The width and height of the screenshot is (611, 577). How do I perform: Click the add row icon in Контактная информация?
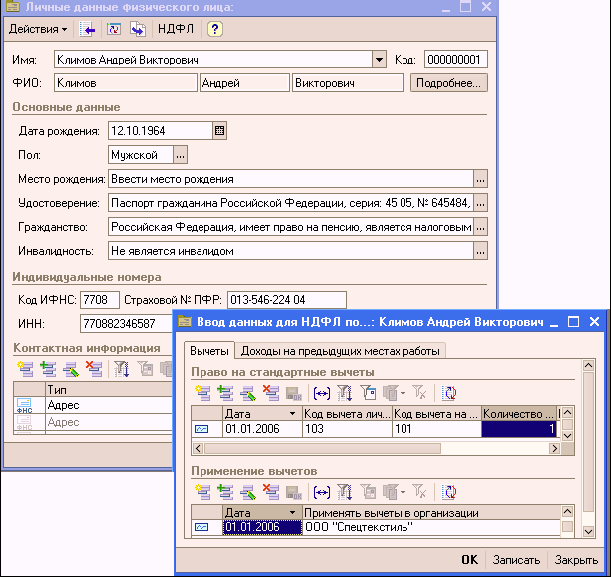23,369
